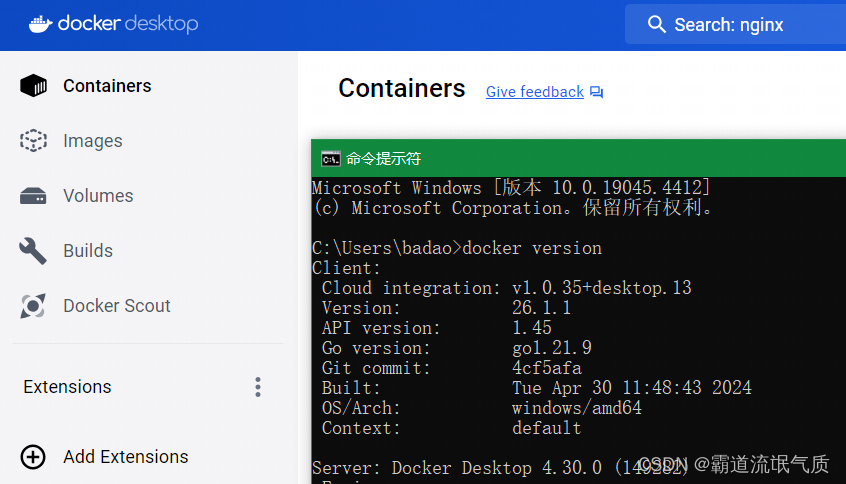Click the Builds wrench icon
This screenshot has height=484, width=846.
click(x=33, y=251)
